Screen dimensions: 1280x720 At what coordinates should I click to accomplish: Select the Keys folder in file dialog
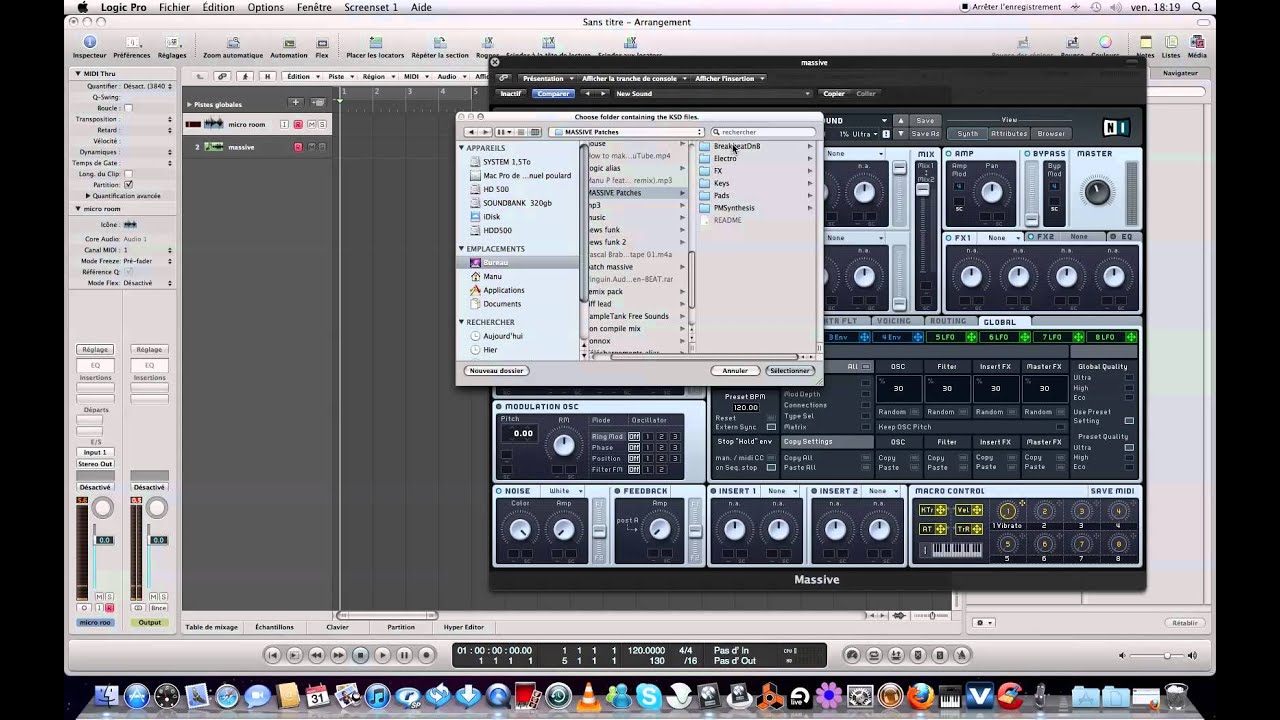tap(721, 183)
